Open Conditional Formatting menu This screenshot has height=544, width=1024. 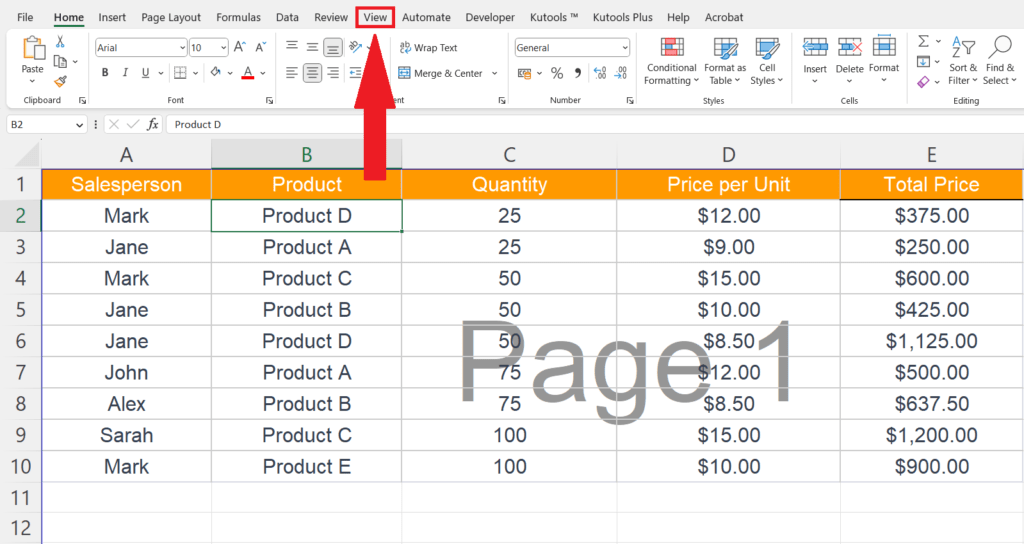click(x=671, y=61)
